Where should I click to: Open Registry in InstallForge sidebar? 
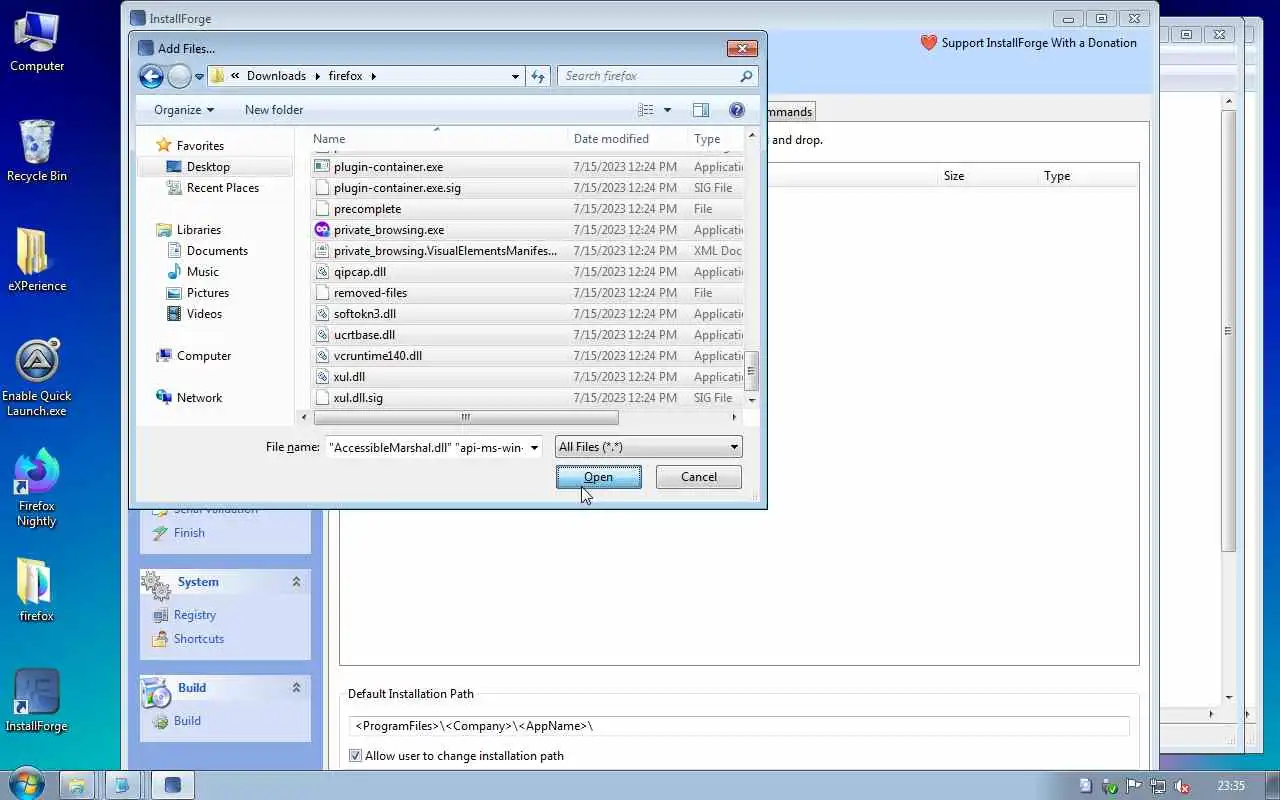[194, 615]
